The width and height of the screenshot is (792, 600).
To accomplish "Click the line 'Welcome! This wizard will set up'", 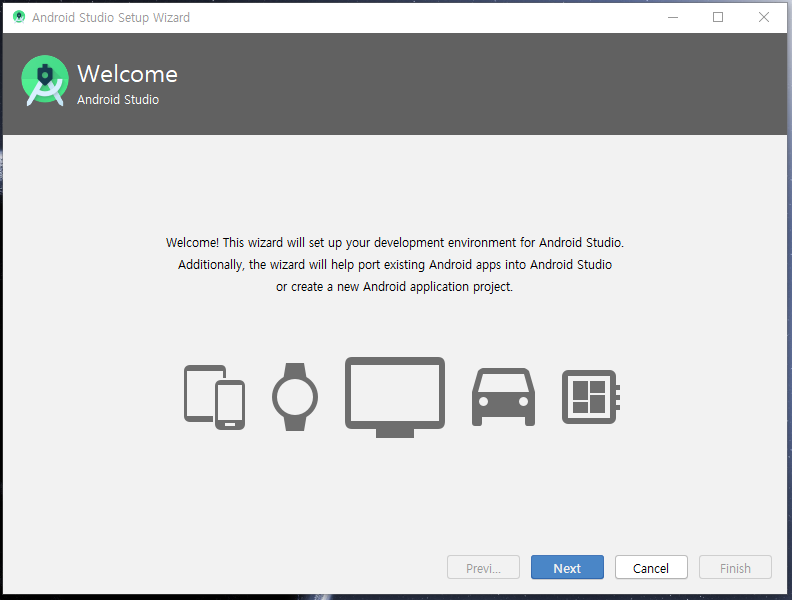I will click(x=394, y=243).
